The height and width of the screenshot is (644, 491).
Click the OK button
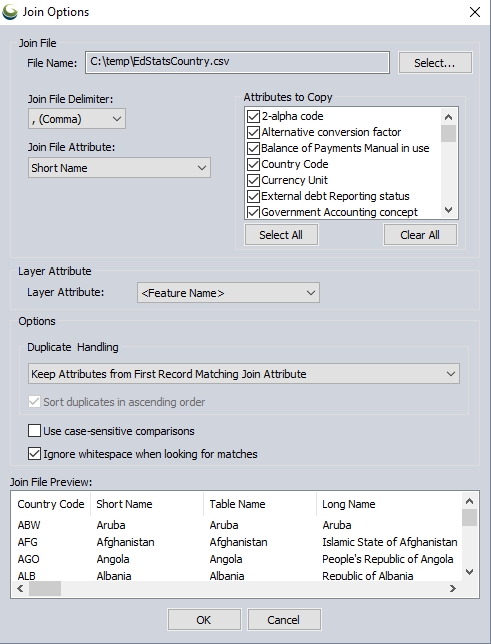pos(204,620)
